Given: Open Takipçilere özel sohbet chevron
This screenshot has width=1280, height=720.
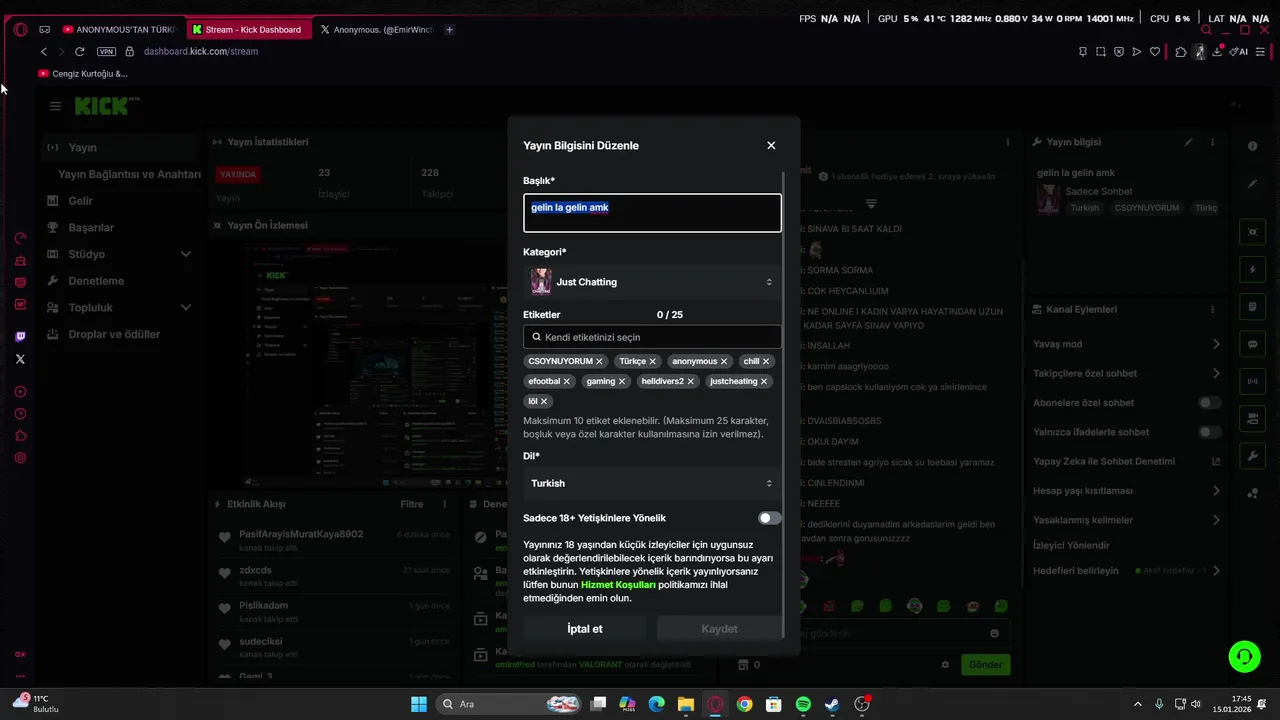Looking at the screenshot, I should click(x=1216, y=373).
